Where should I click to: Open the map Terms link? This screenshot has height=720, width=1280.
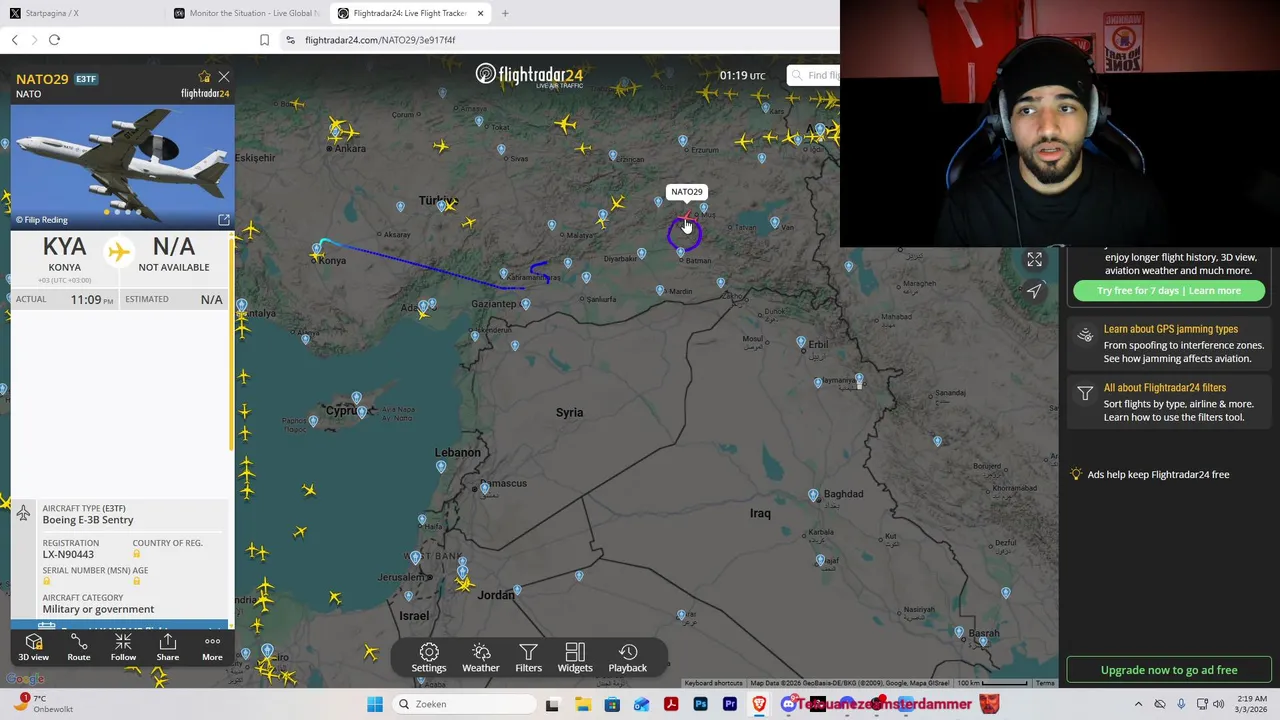click(1045, 683)
